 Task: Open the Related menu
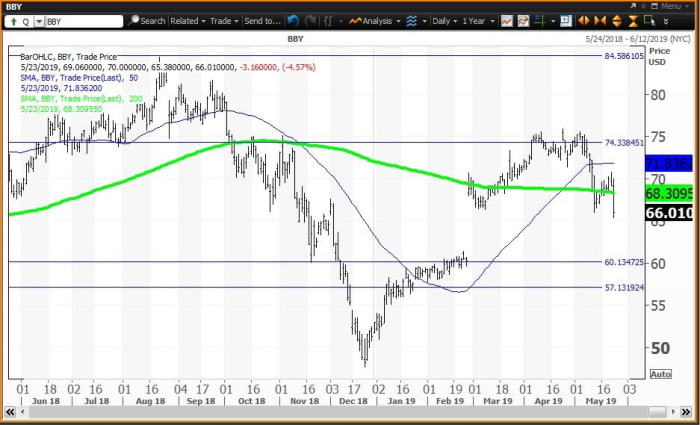(188, 21)
